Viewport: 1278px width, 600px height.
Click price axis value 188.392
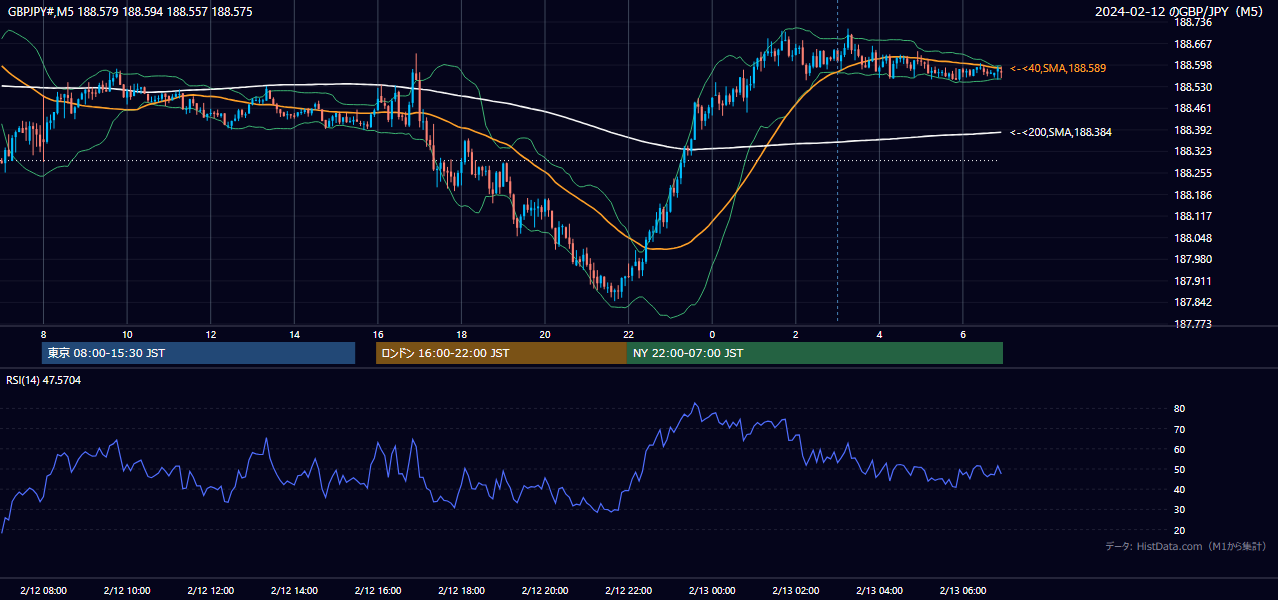coord(1192,130)
